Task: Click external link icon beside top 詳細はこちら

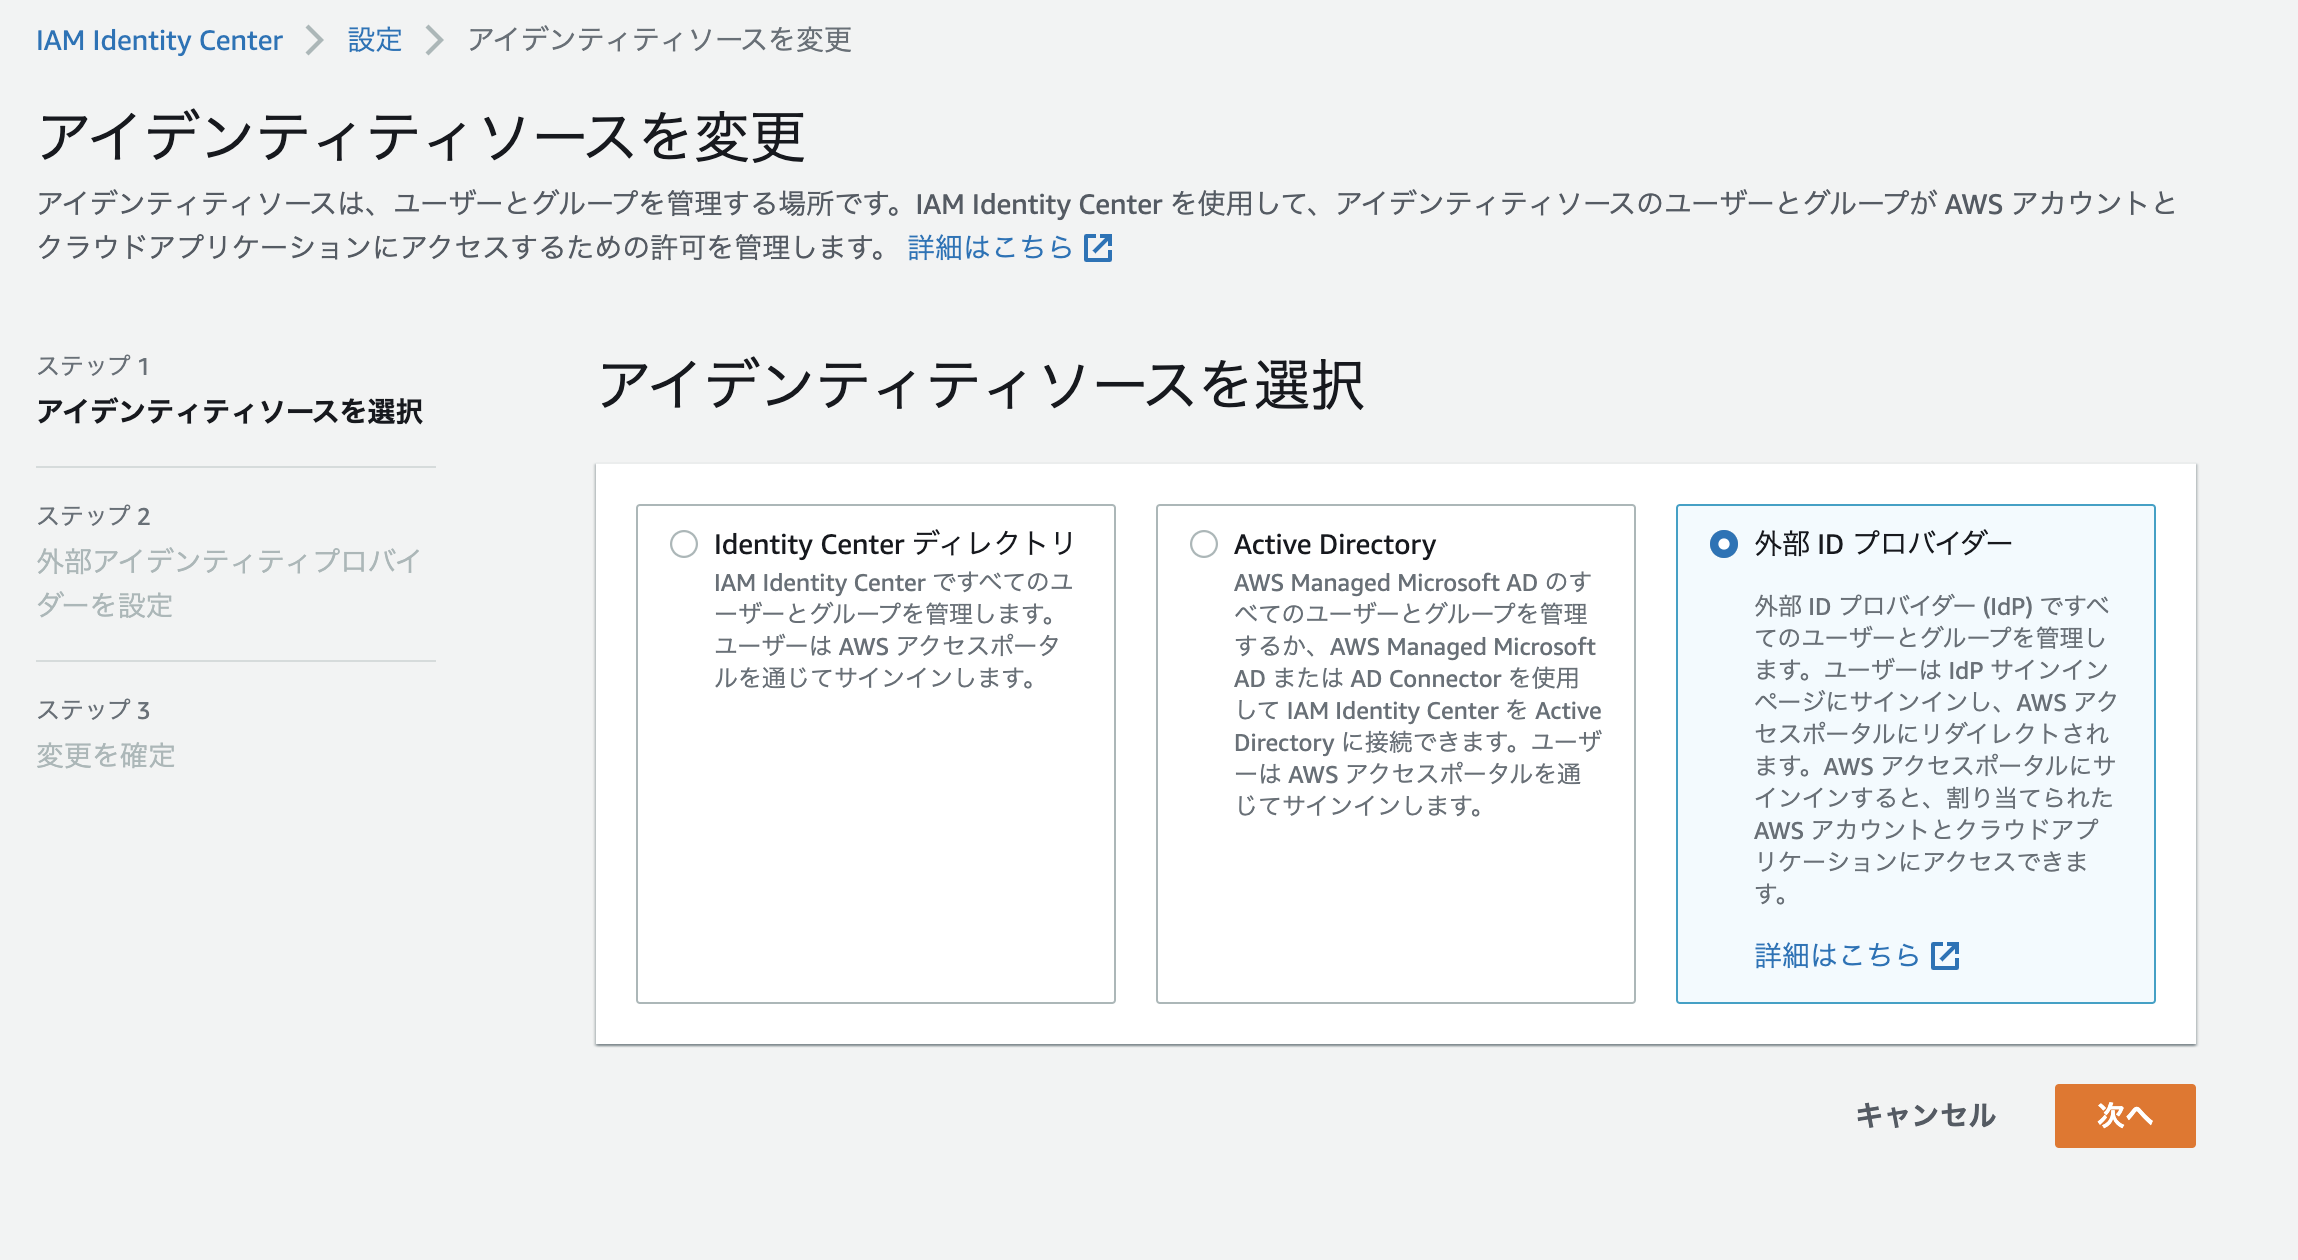Action: [x=1098, y=247]
